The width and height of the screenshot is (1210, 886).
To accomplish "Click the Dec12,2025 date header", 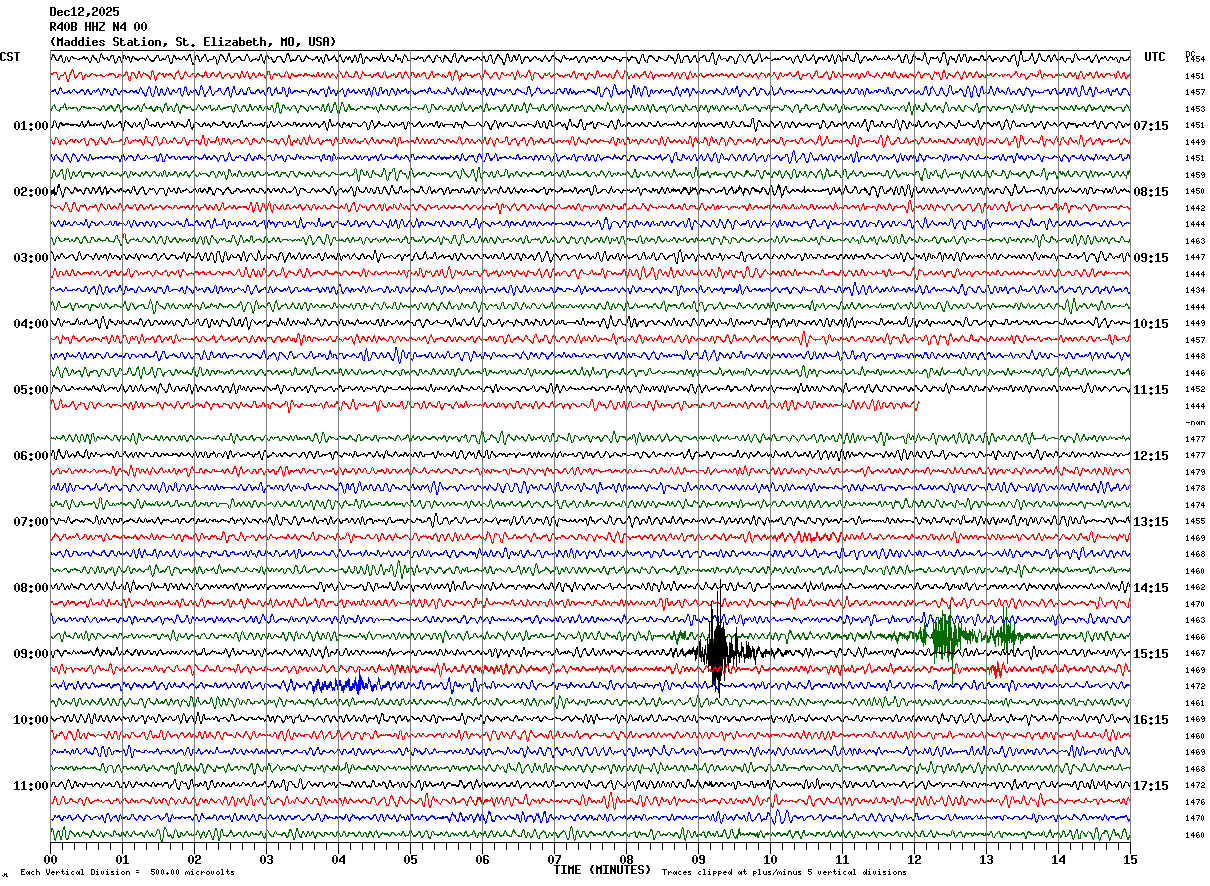I will tap(83, 12).
